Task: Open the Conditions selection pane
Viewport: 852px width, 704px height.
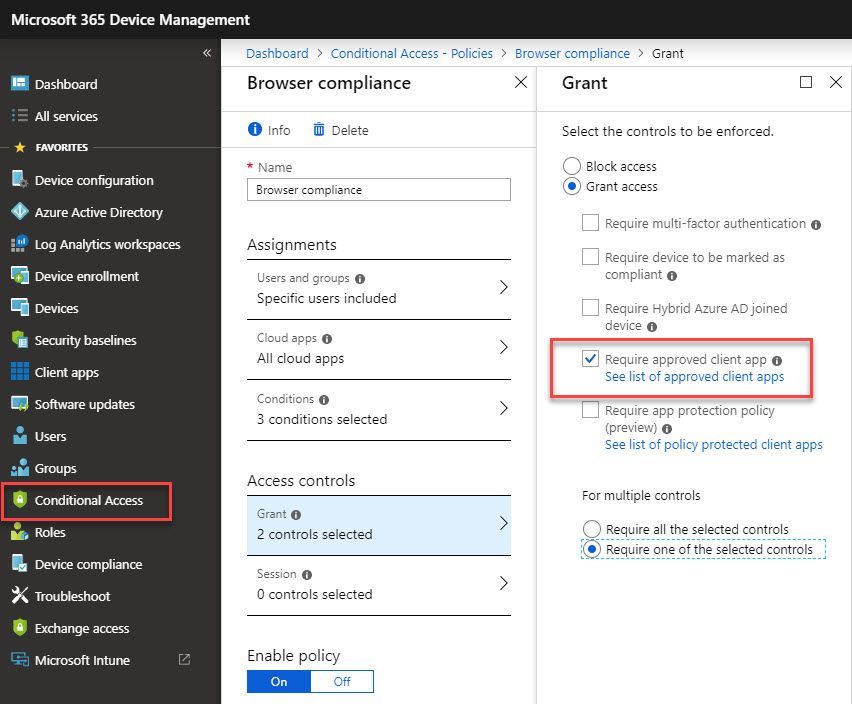Action: pyautogui.click(x=378, y=408)
